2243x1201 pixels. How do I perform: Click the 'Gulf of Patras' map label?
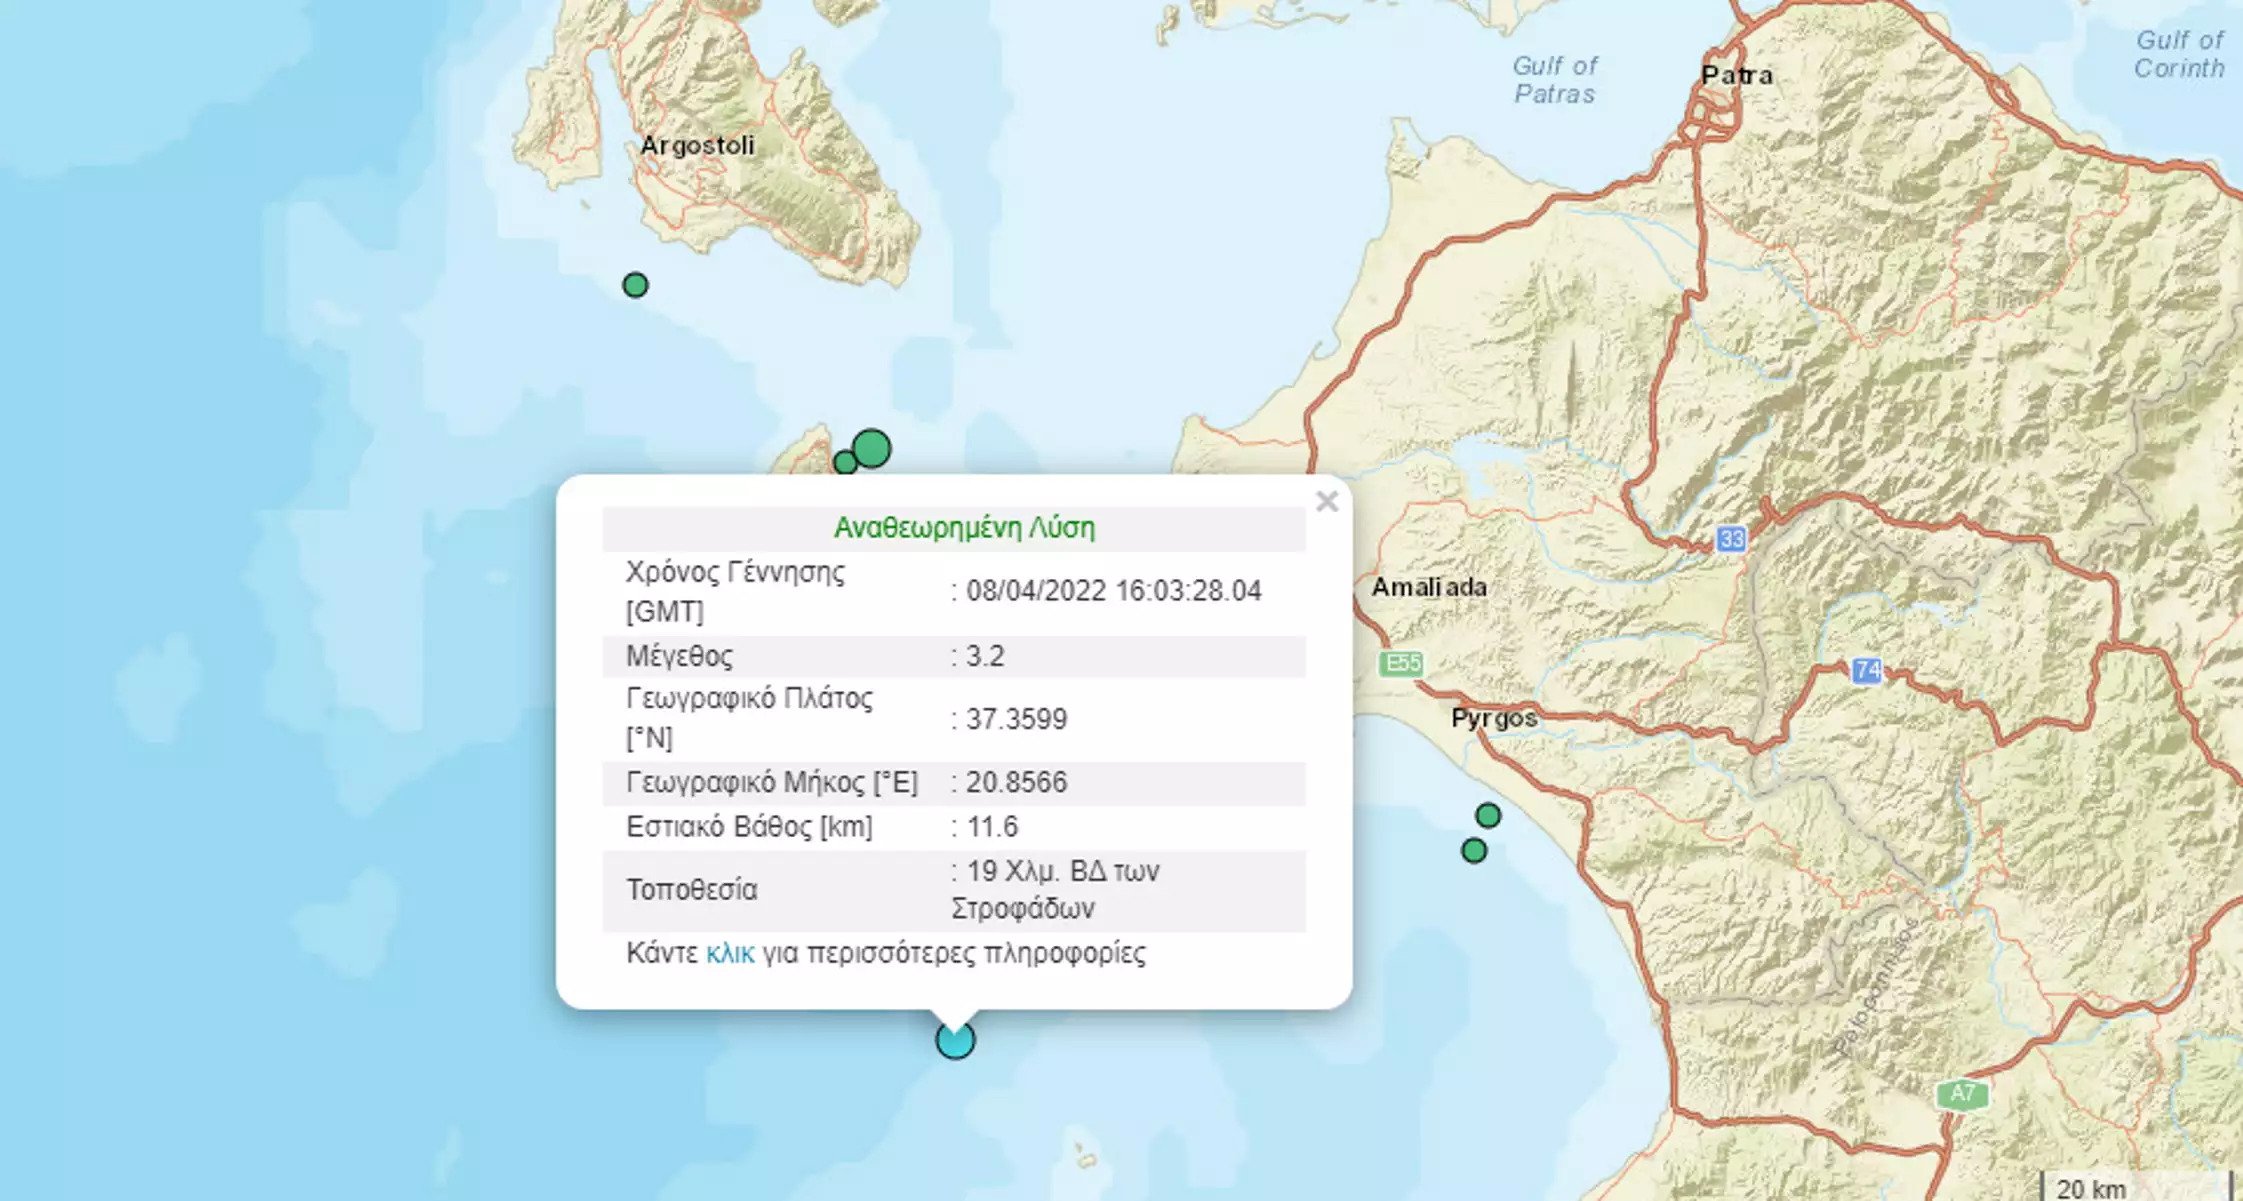pos(1555,80)
